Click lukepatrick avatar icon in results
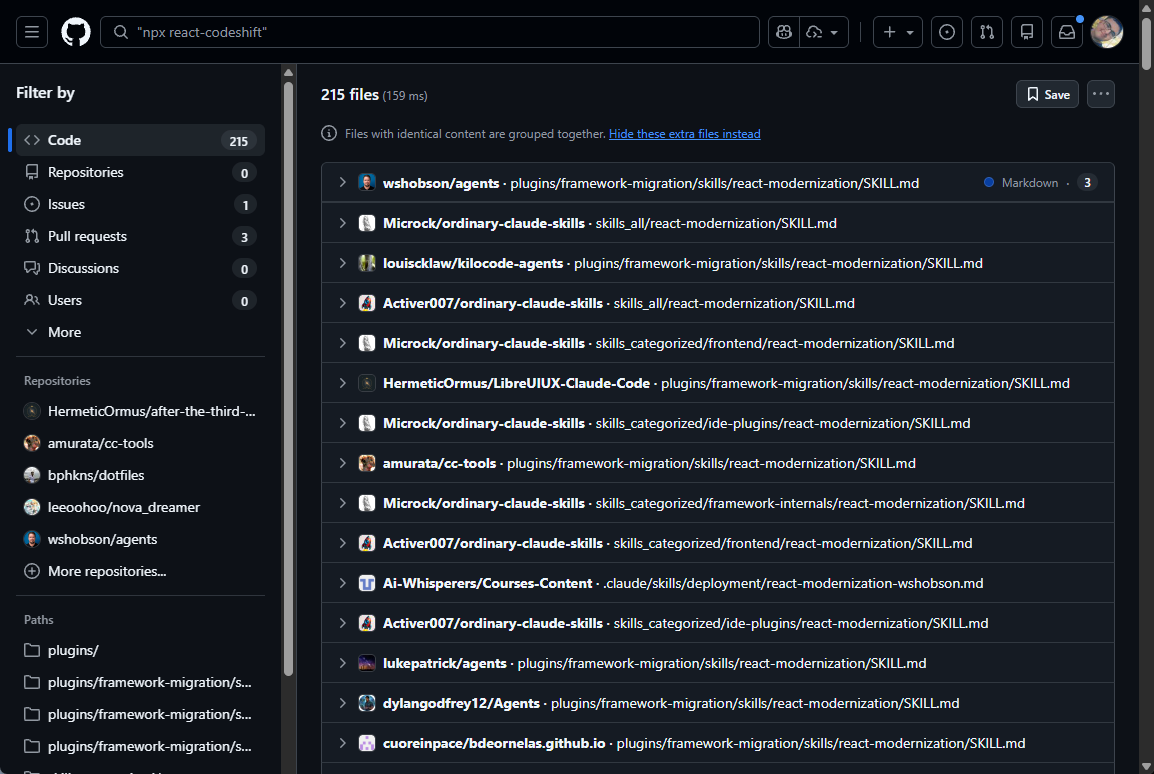Viewport: 1154px width, 774px height. pyautogui.click(x=367, y=663)
